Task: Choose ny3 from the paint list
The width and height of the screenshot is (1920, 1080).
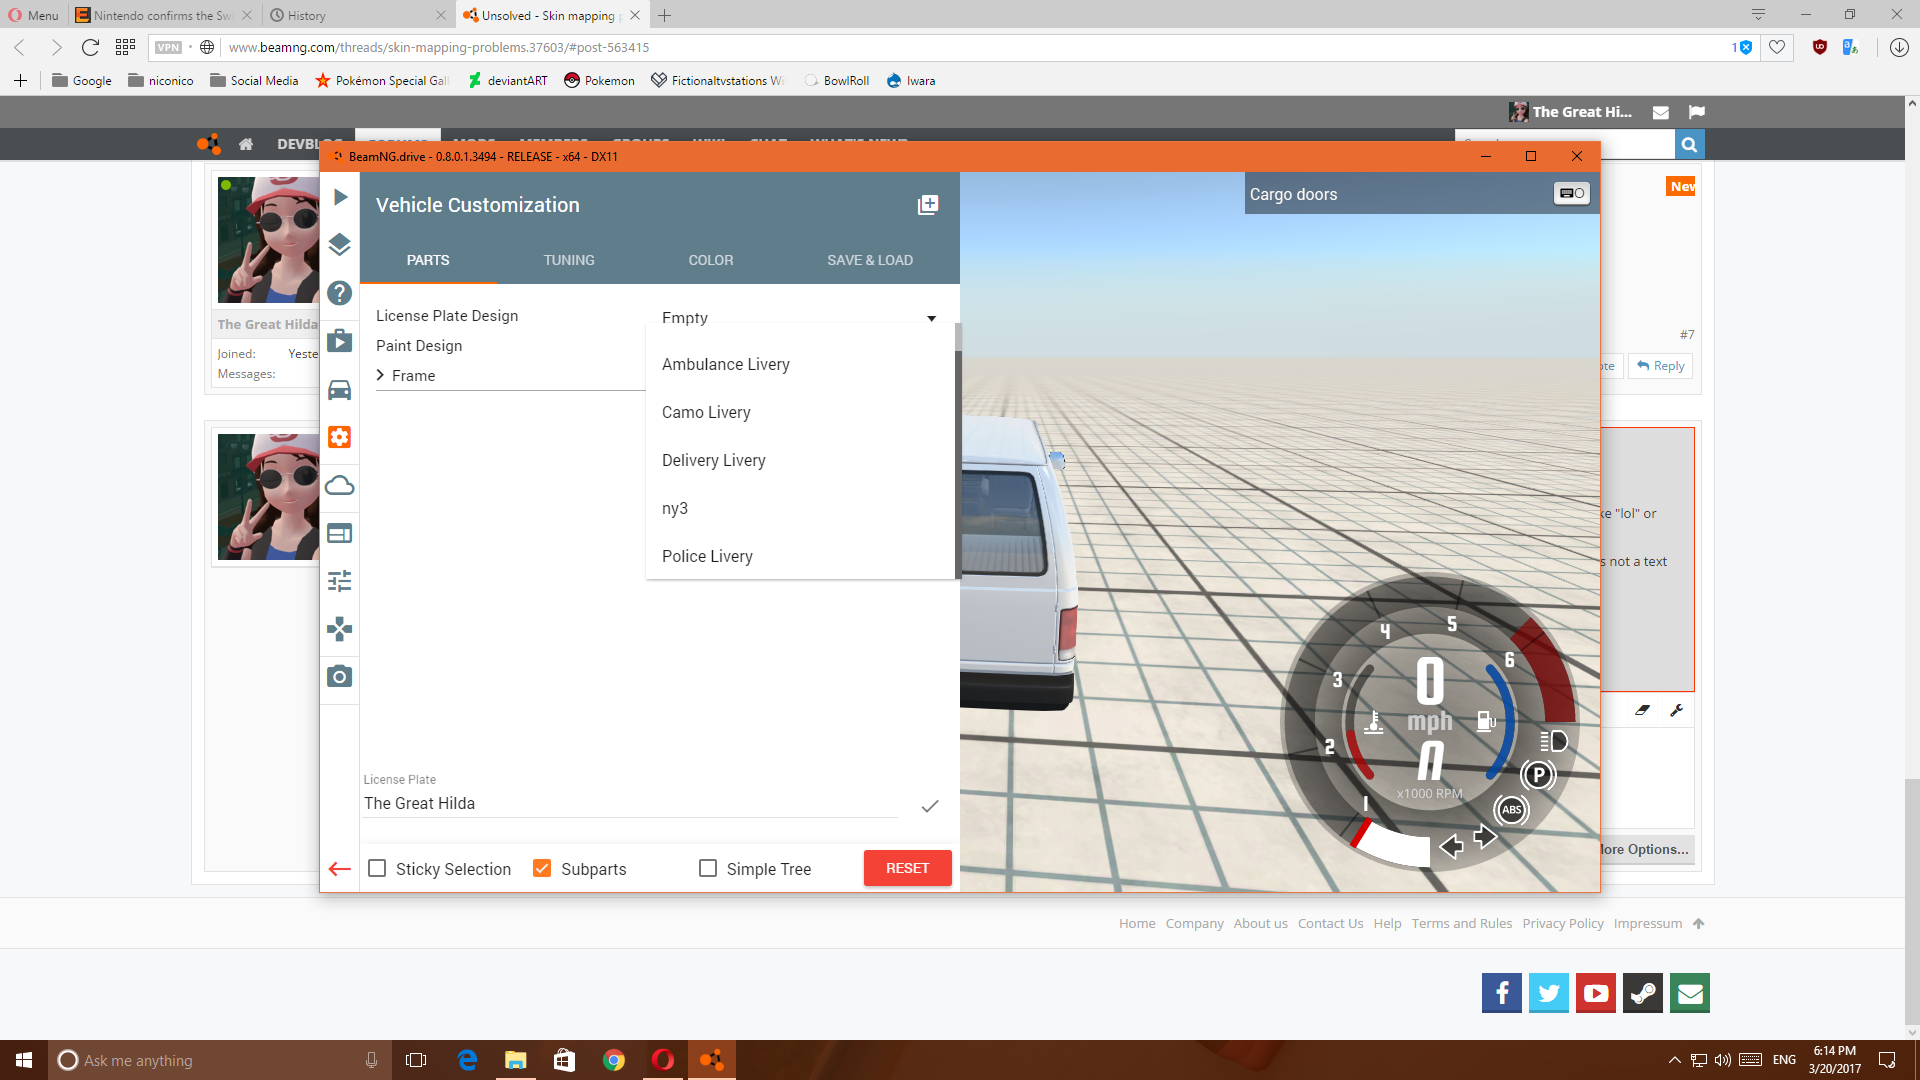Action: 800,509
